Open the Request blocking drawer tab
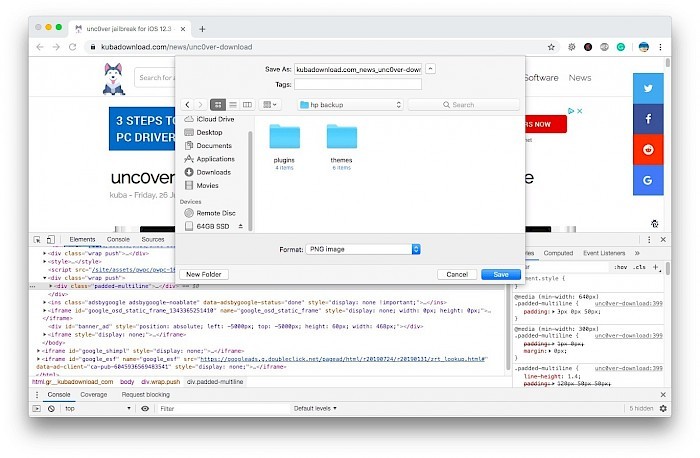700x458 pixels. pos(146,395)
